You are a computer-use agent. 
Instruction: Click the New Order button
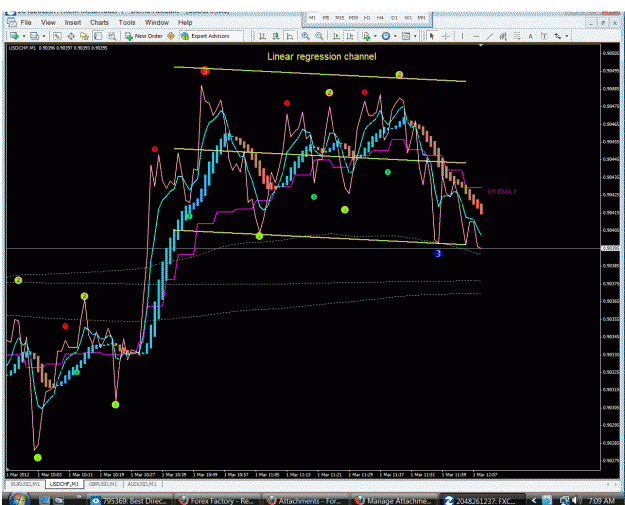(144, 36)
